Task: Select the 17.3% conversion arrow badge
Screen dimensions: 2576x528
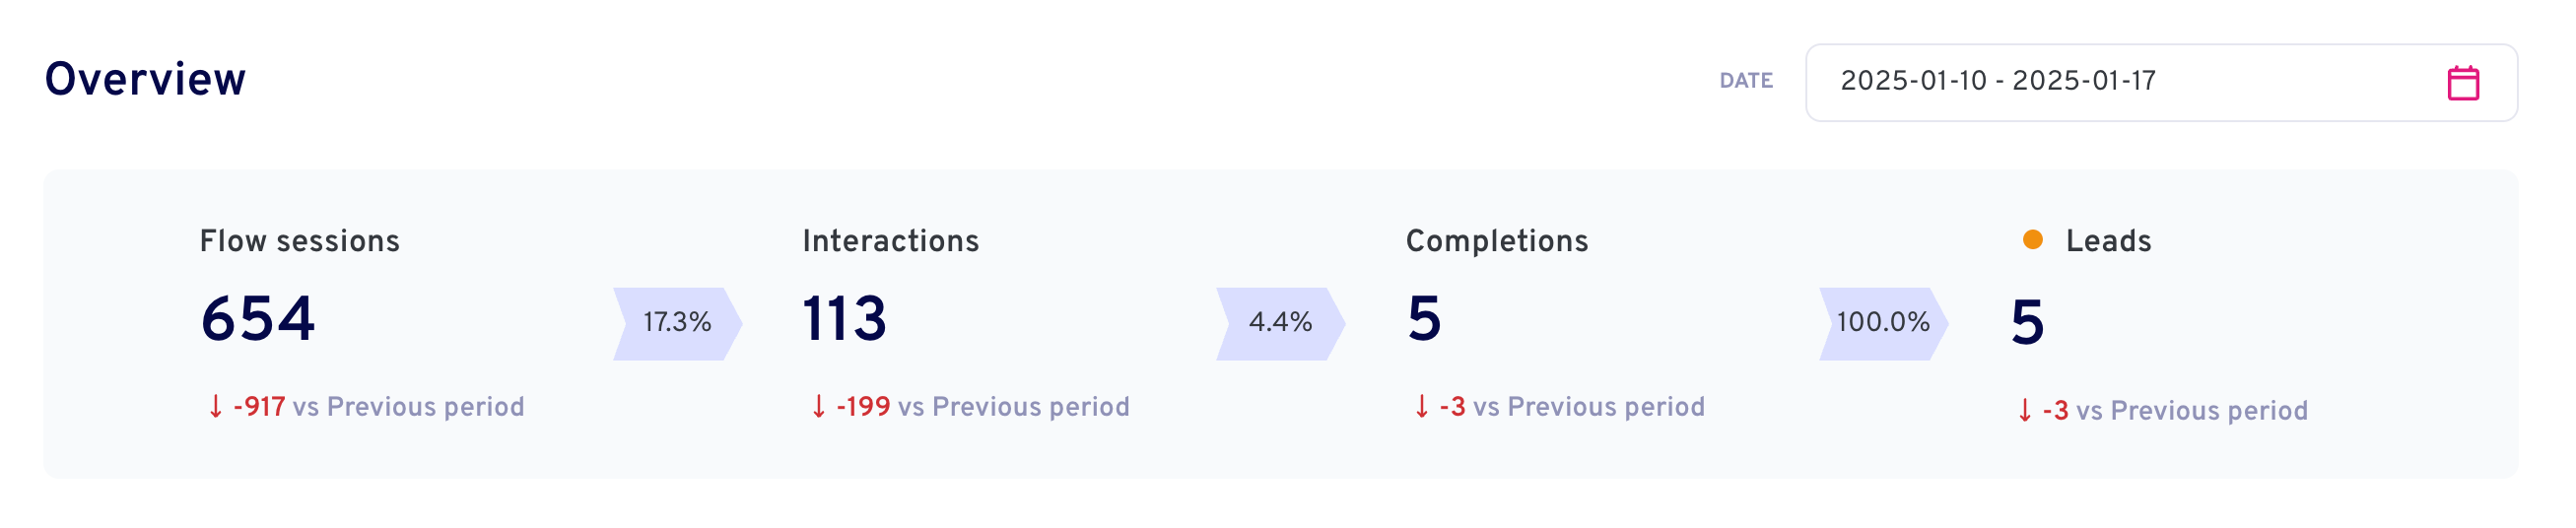Action: click(x=677, y=323)
